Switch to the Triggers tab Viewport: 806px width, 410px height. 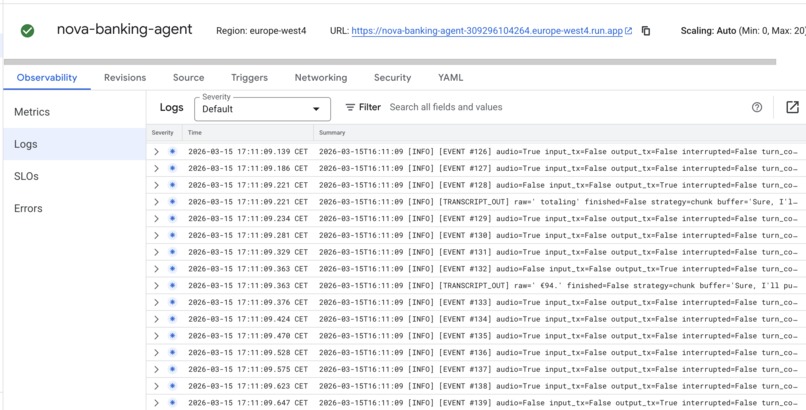click(x=249, y=78)
